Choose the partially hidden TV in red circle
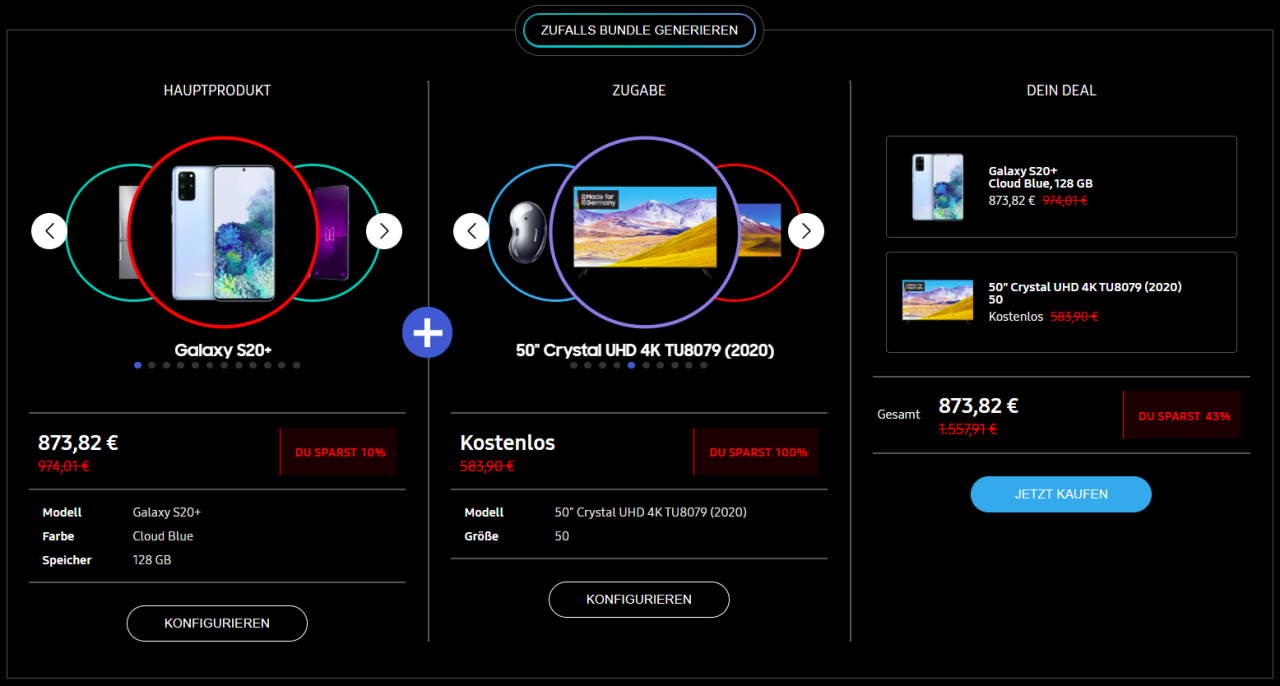 coord(759,230)
